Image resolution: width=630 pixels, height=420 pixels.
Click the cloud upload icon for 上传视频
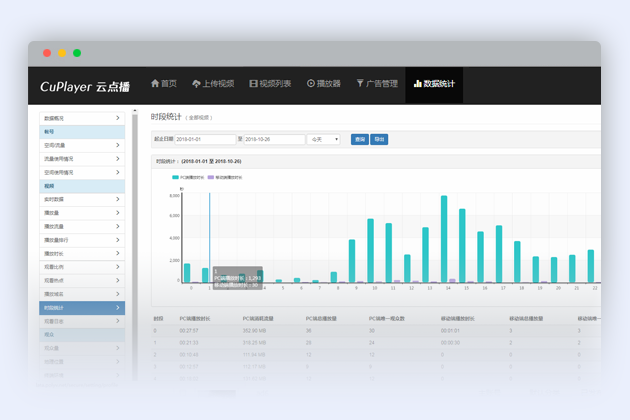196,84
